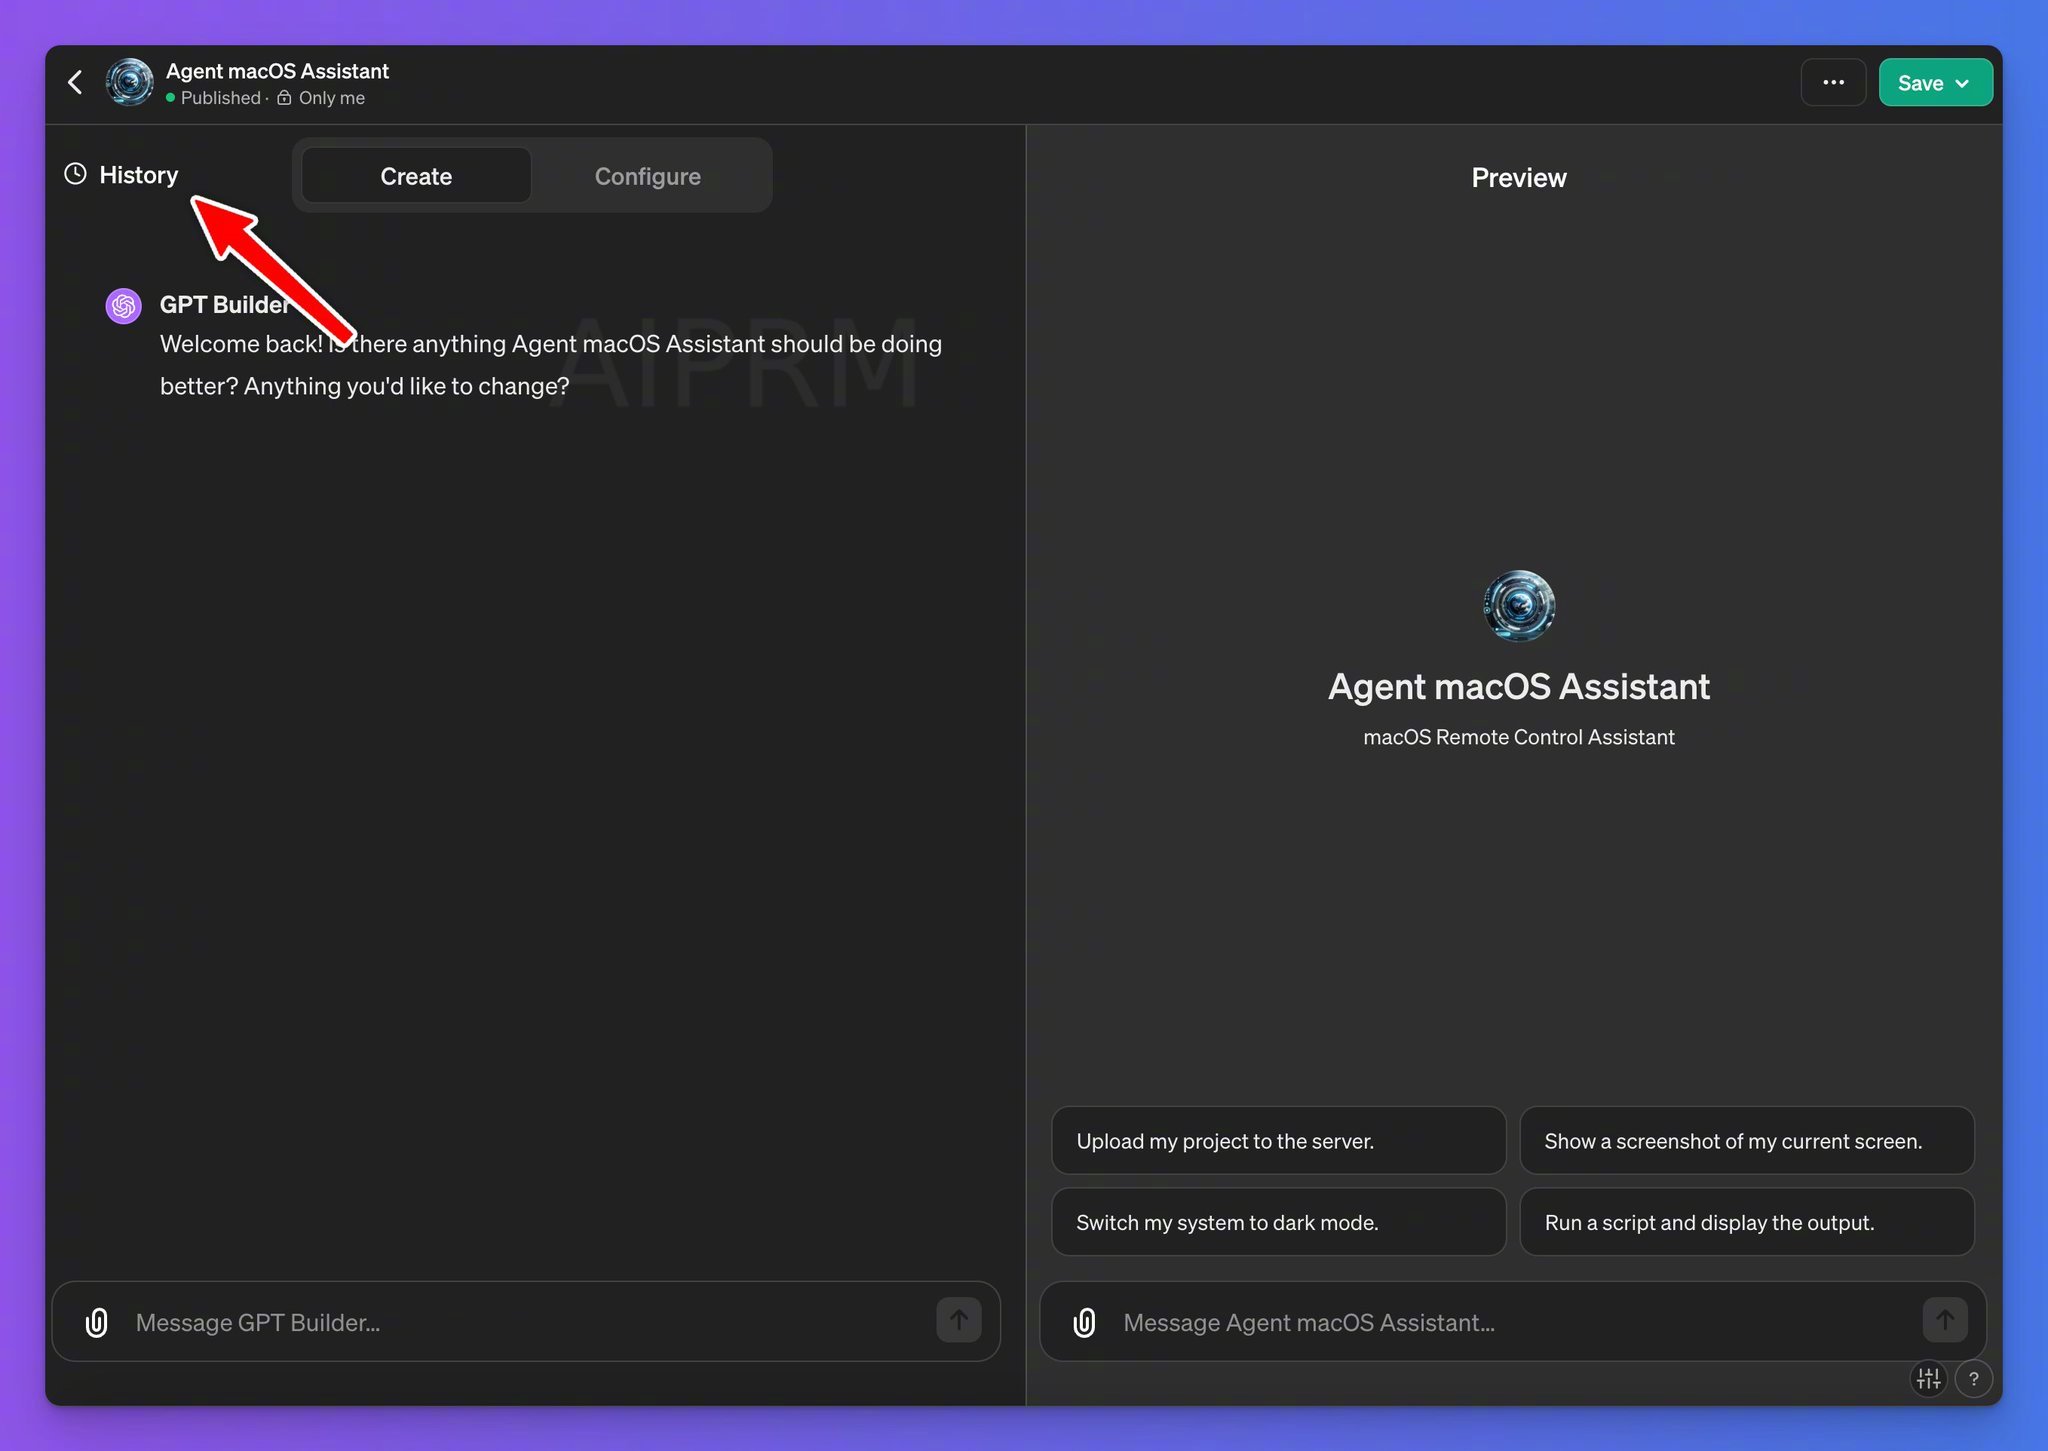Open the Save dropdown
Image resolution: width=2048 pixels, height=1451 pixels.
pos(1935,82)
